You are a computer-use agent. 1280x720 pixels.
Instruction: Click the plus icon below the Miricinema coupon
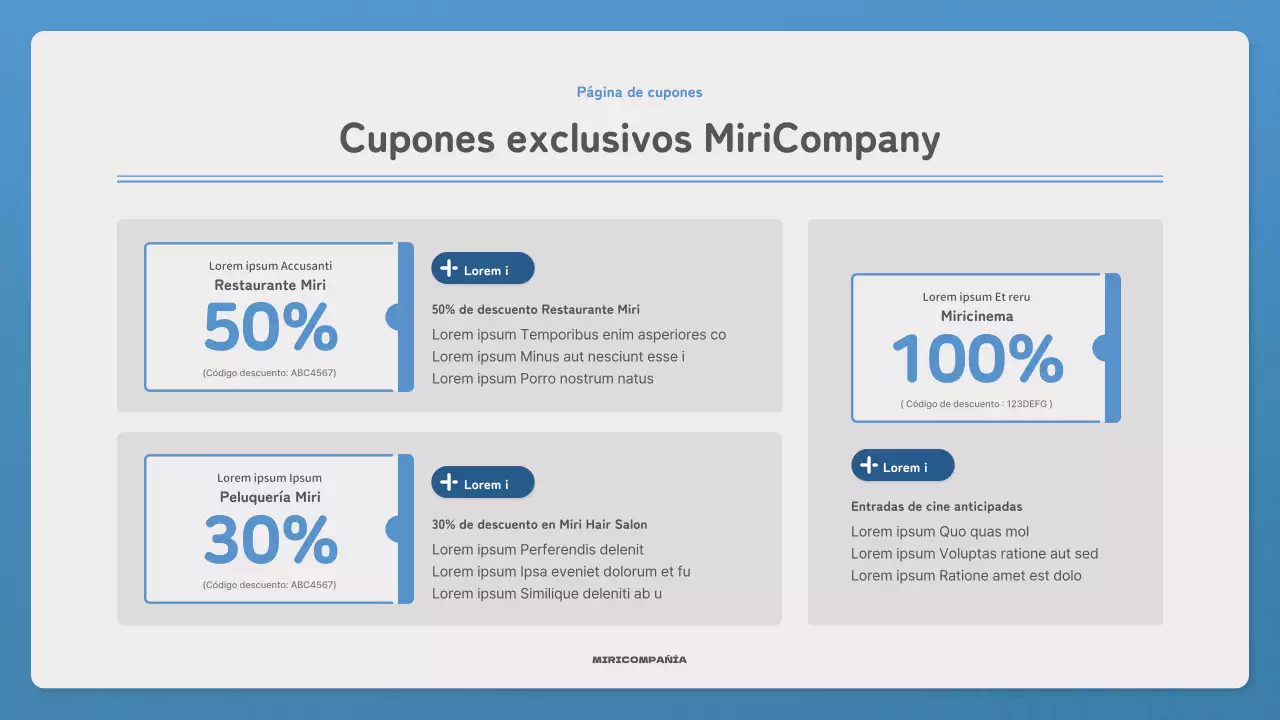870,466
